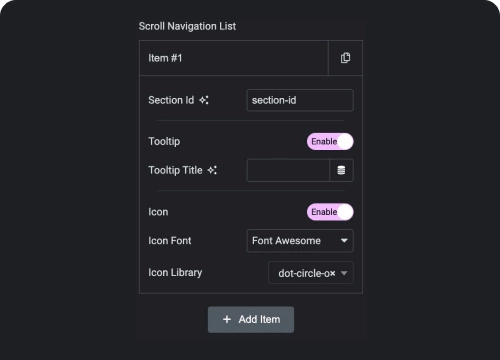Click the dot-circle-o selected value
The height and width of the screenshot is (360, 500).
304,273
